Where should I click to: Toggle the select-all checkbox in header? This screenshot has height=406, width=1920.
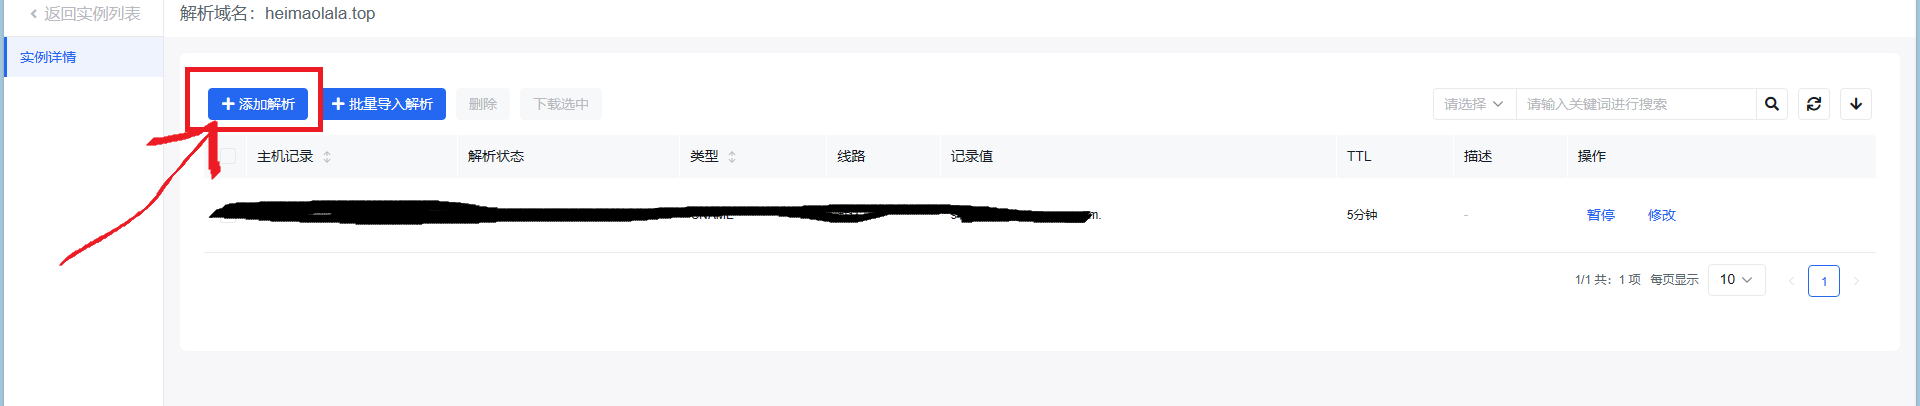pos(229,156)
